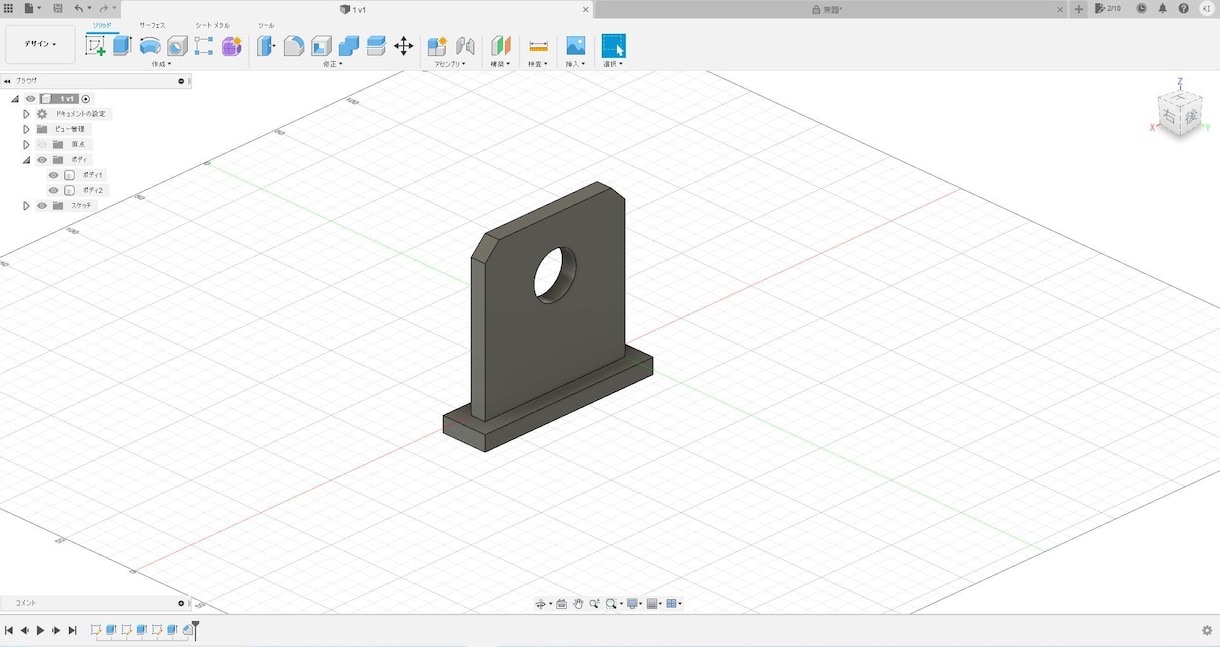
Task: Click the Construct plane icon
Action: 501,46
